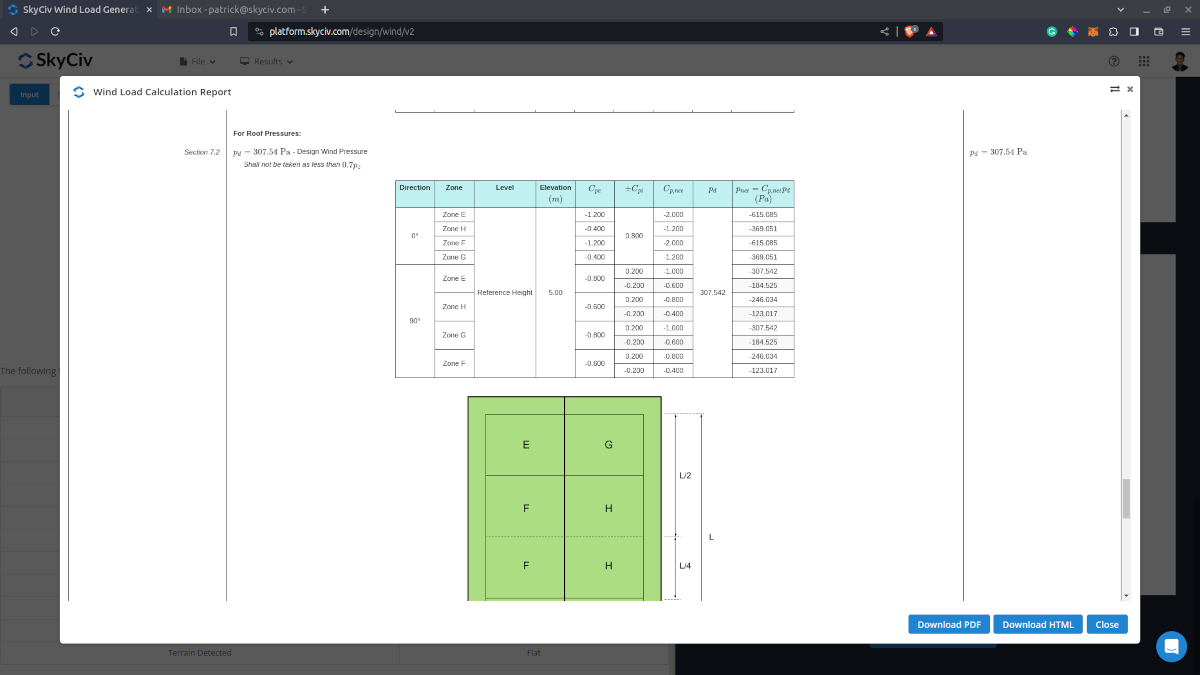This screenshot has height=675, width=1200.
Task: Open the SkyCiv help question mark icon
Action: 1114,61
